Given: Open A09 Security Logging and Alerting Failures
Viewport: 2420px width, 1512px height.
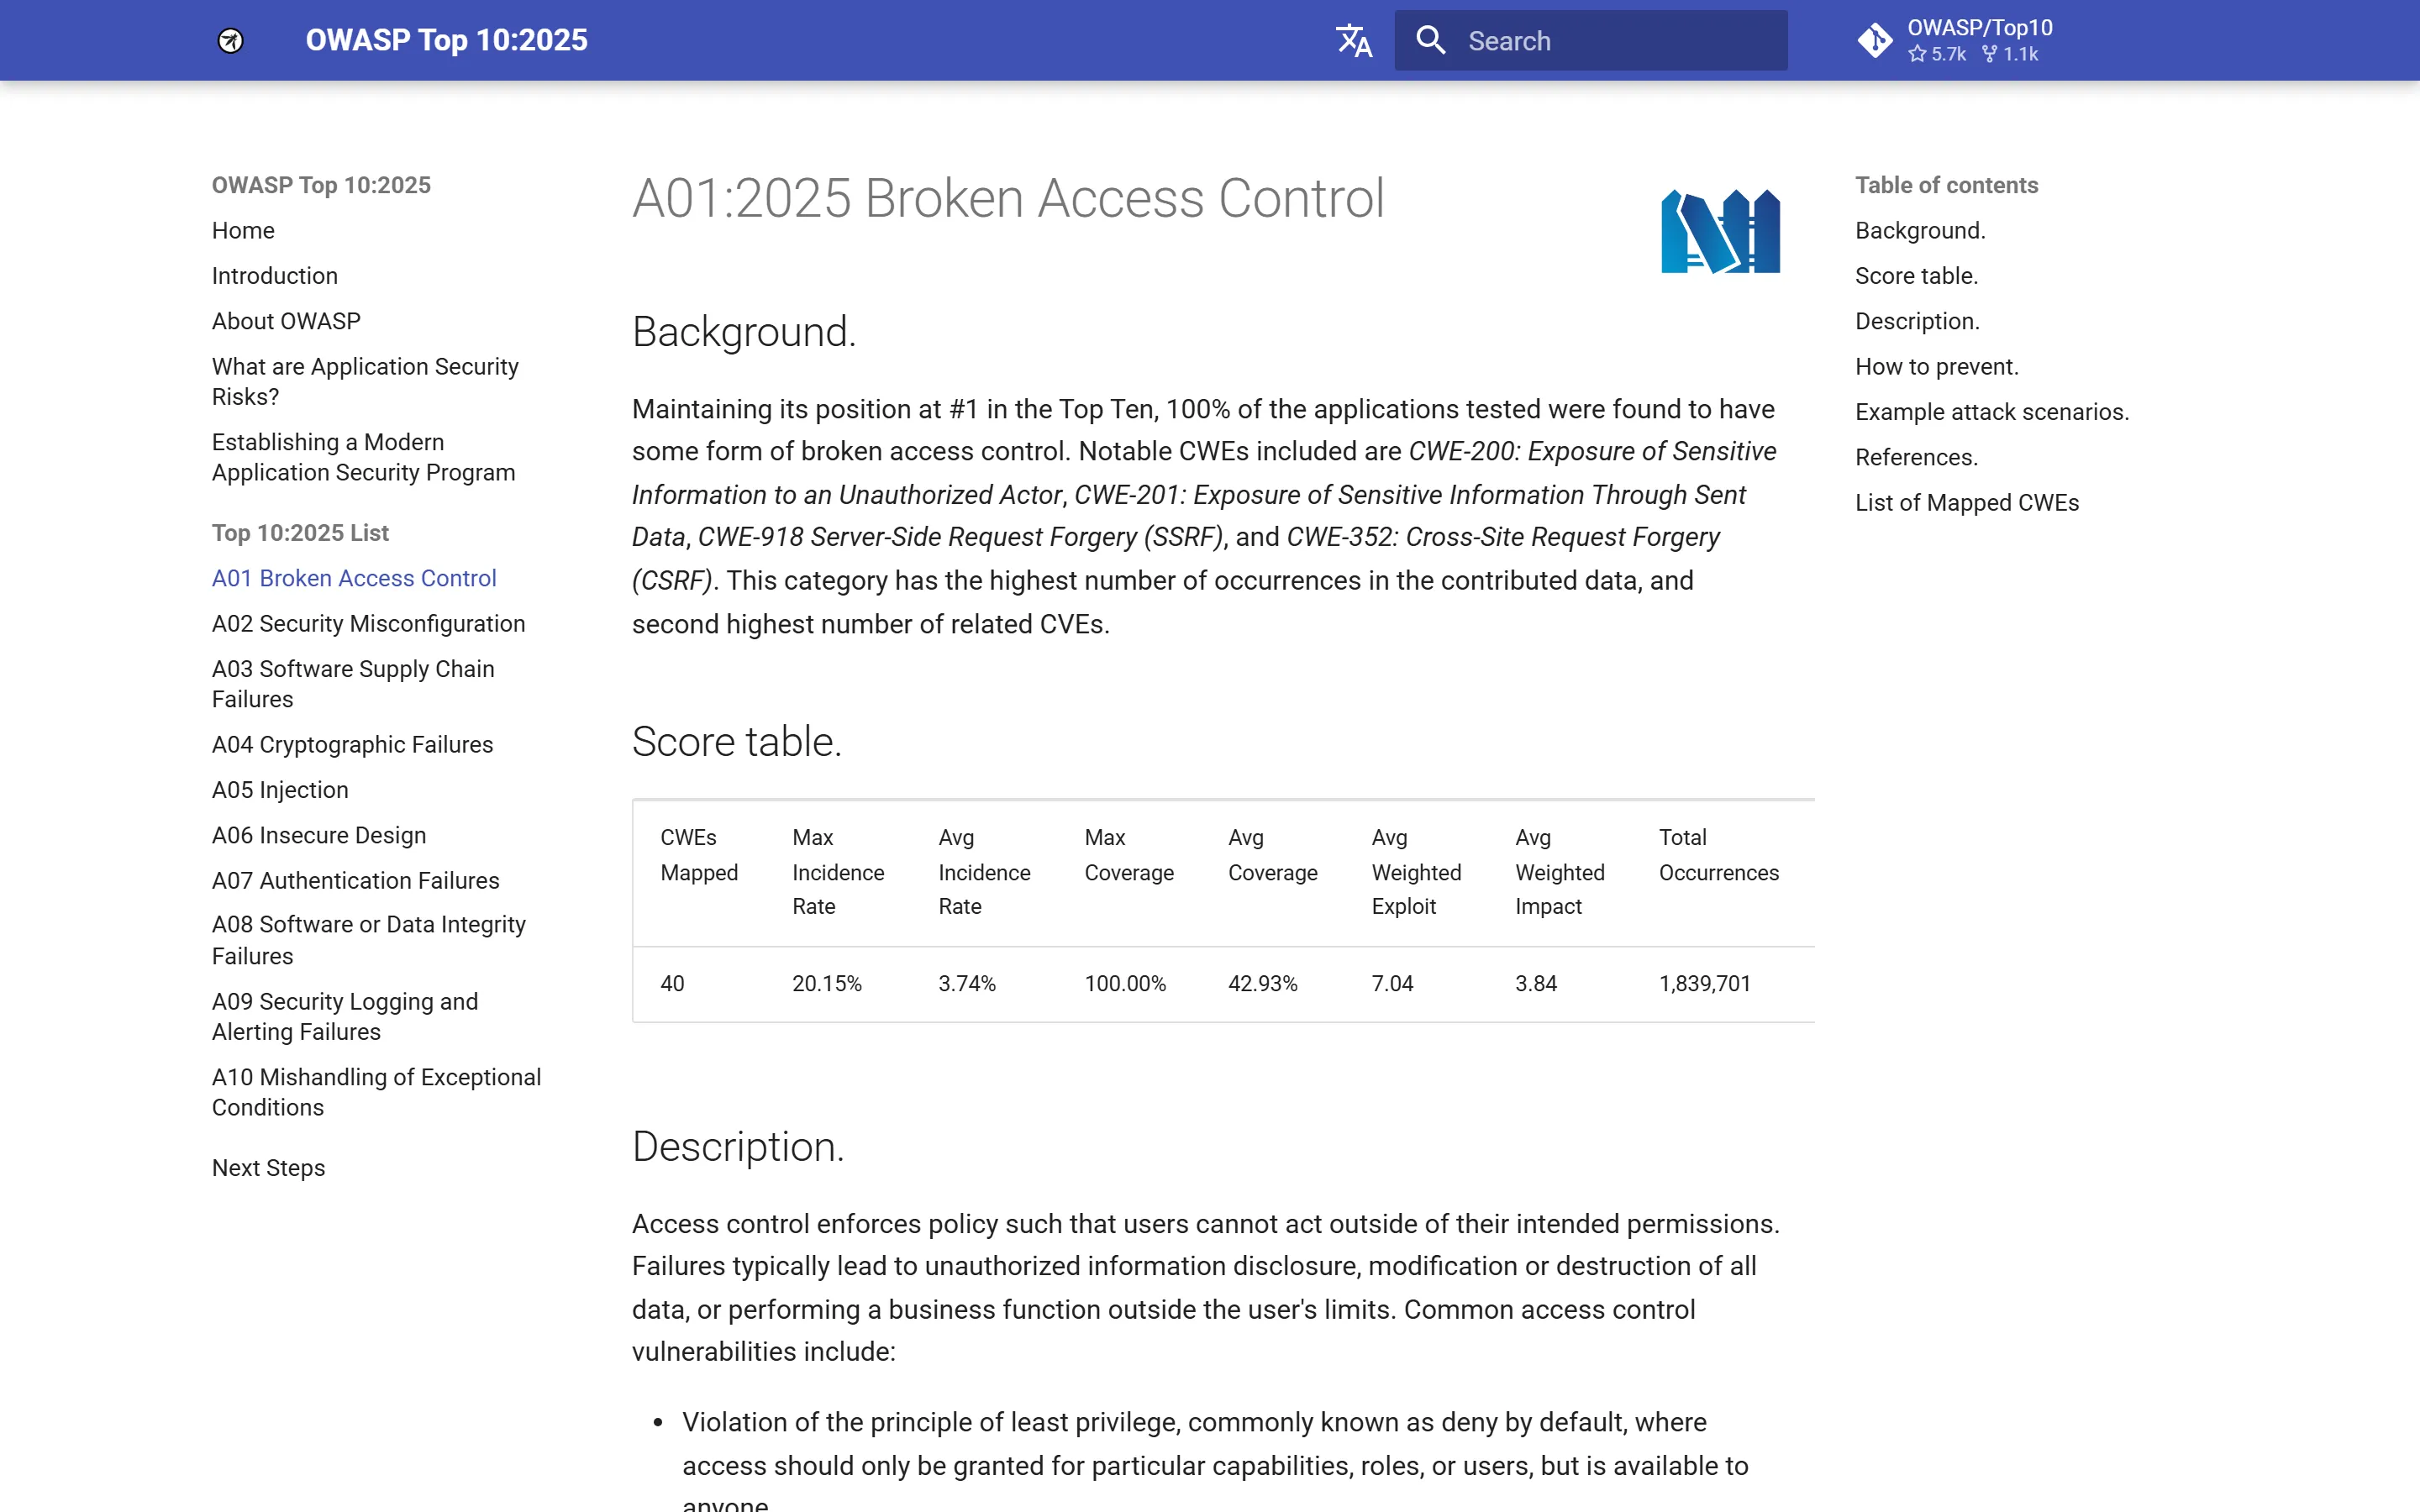Looking at the screenshot, I should [x=345, y=1016].
